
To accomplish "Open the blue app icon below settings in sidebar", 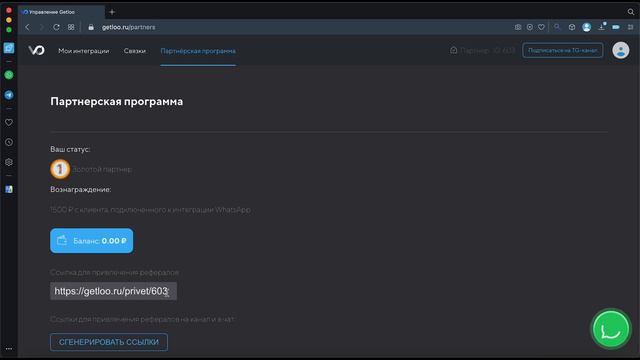I will click(9, 189).
